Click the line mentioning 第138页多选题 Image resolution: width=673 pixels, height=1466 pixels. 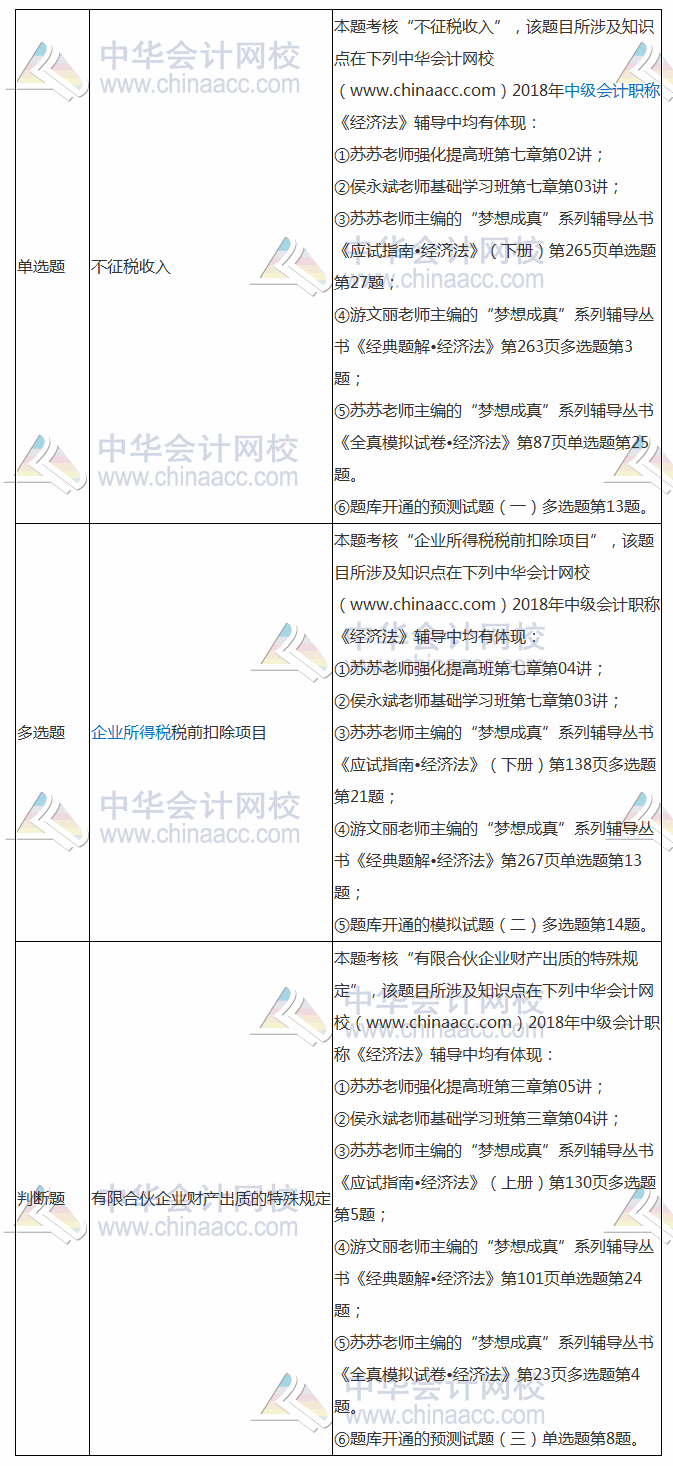[496, 765]
